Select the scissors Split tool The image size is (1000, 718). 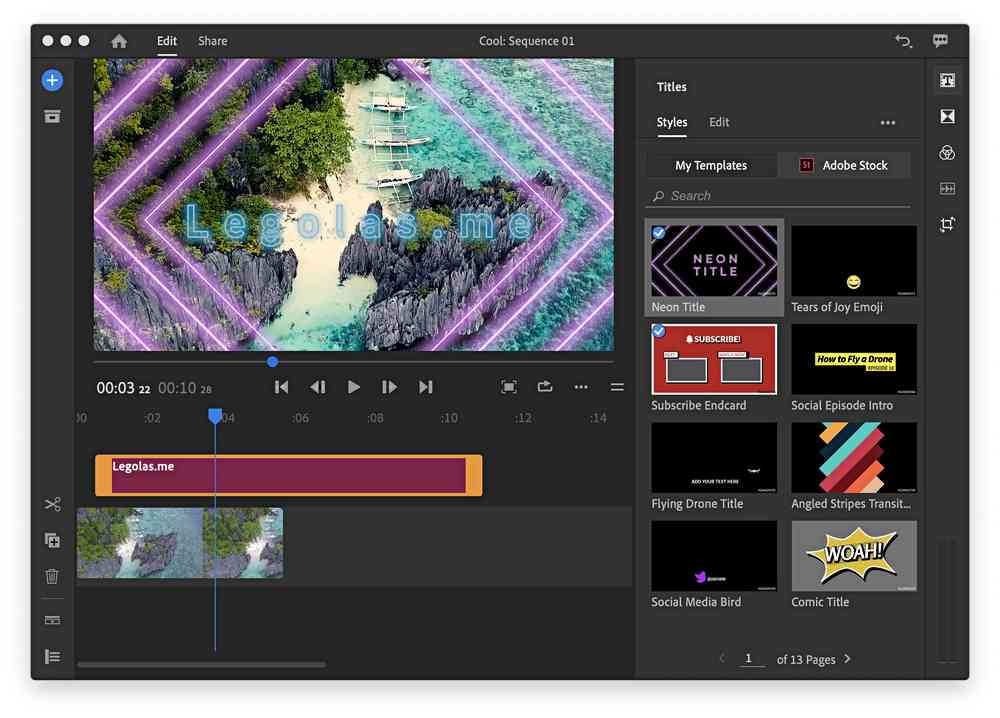[52, 504]
